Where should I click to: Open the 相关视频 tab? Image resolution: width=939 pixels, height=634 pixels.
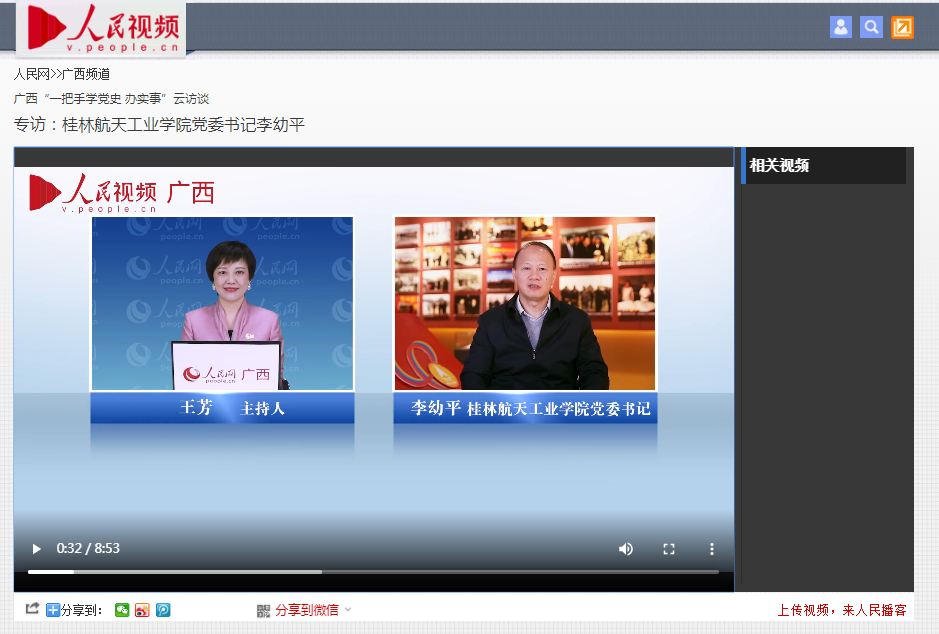pos(780,166)
